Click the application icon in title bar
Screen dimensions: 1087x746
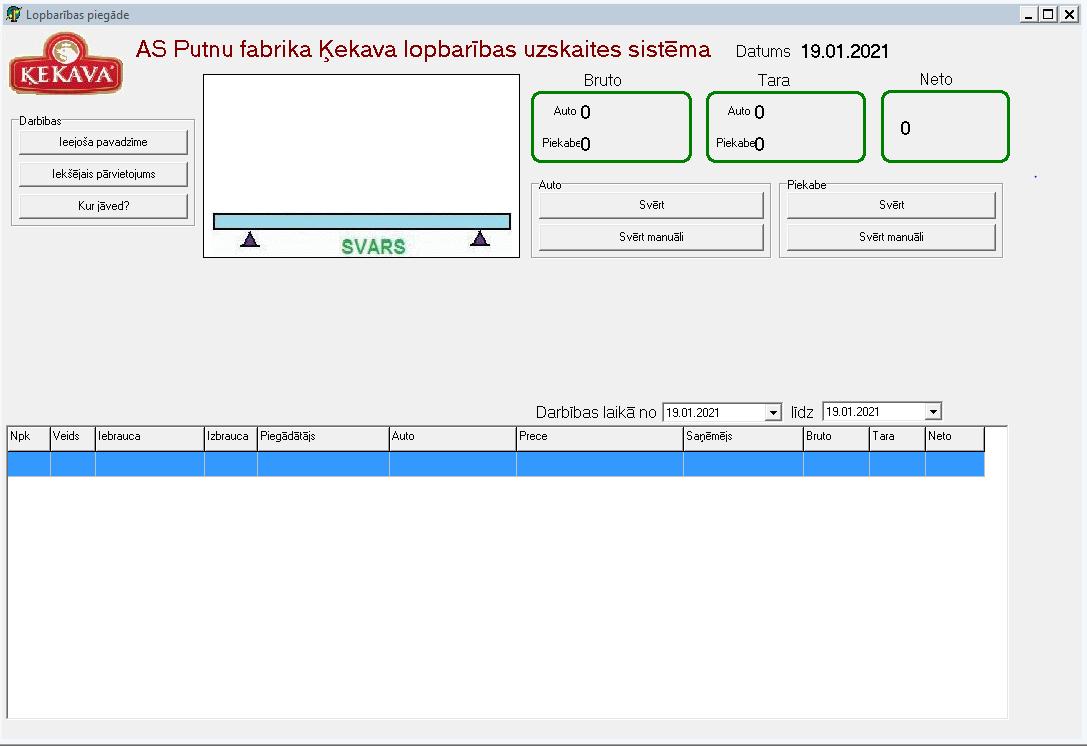[13, 14]
